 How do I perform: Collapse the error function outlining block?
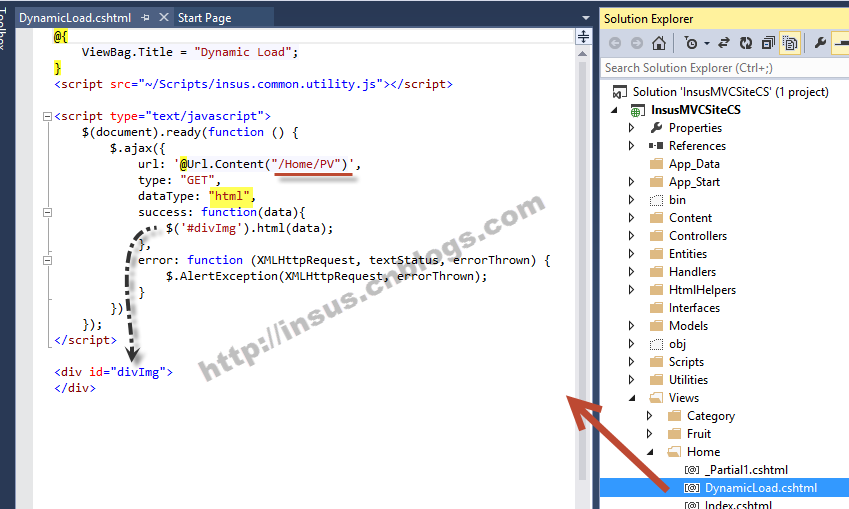click(x=47, y=260)
